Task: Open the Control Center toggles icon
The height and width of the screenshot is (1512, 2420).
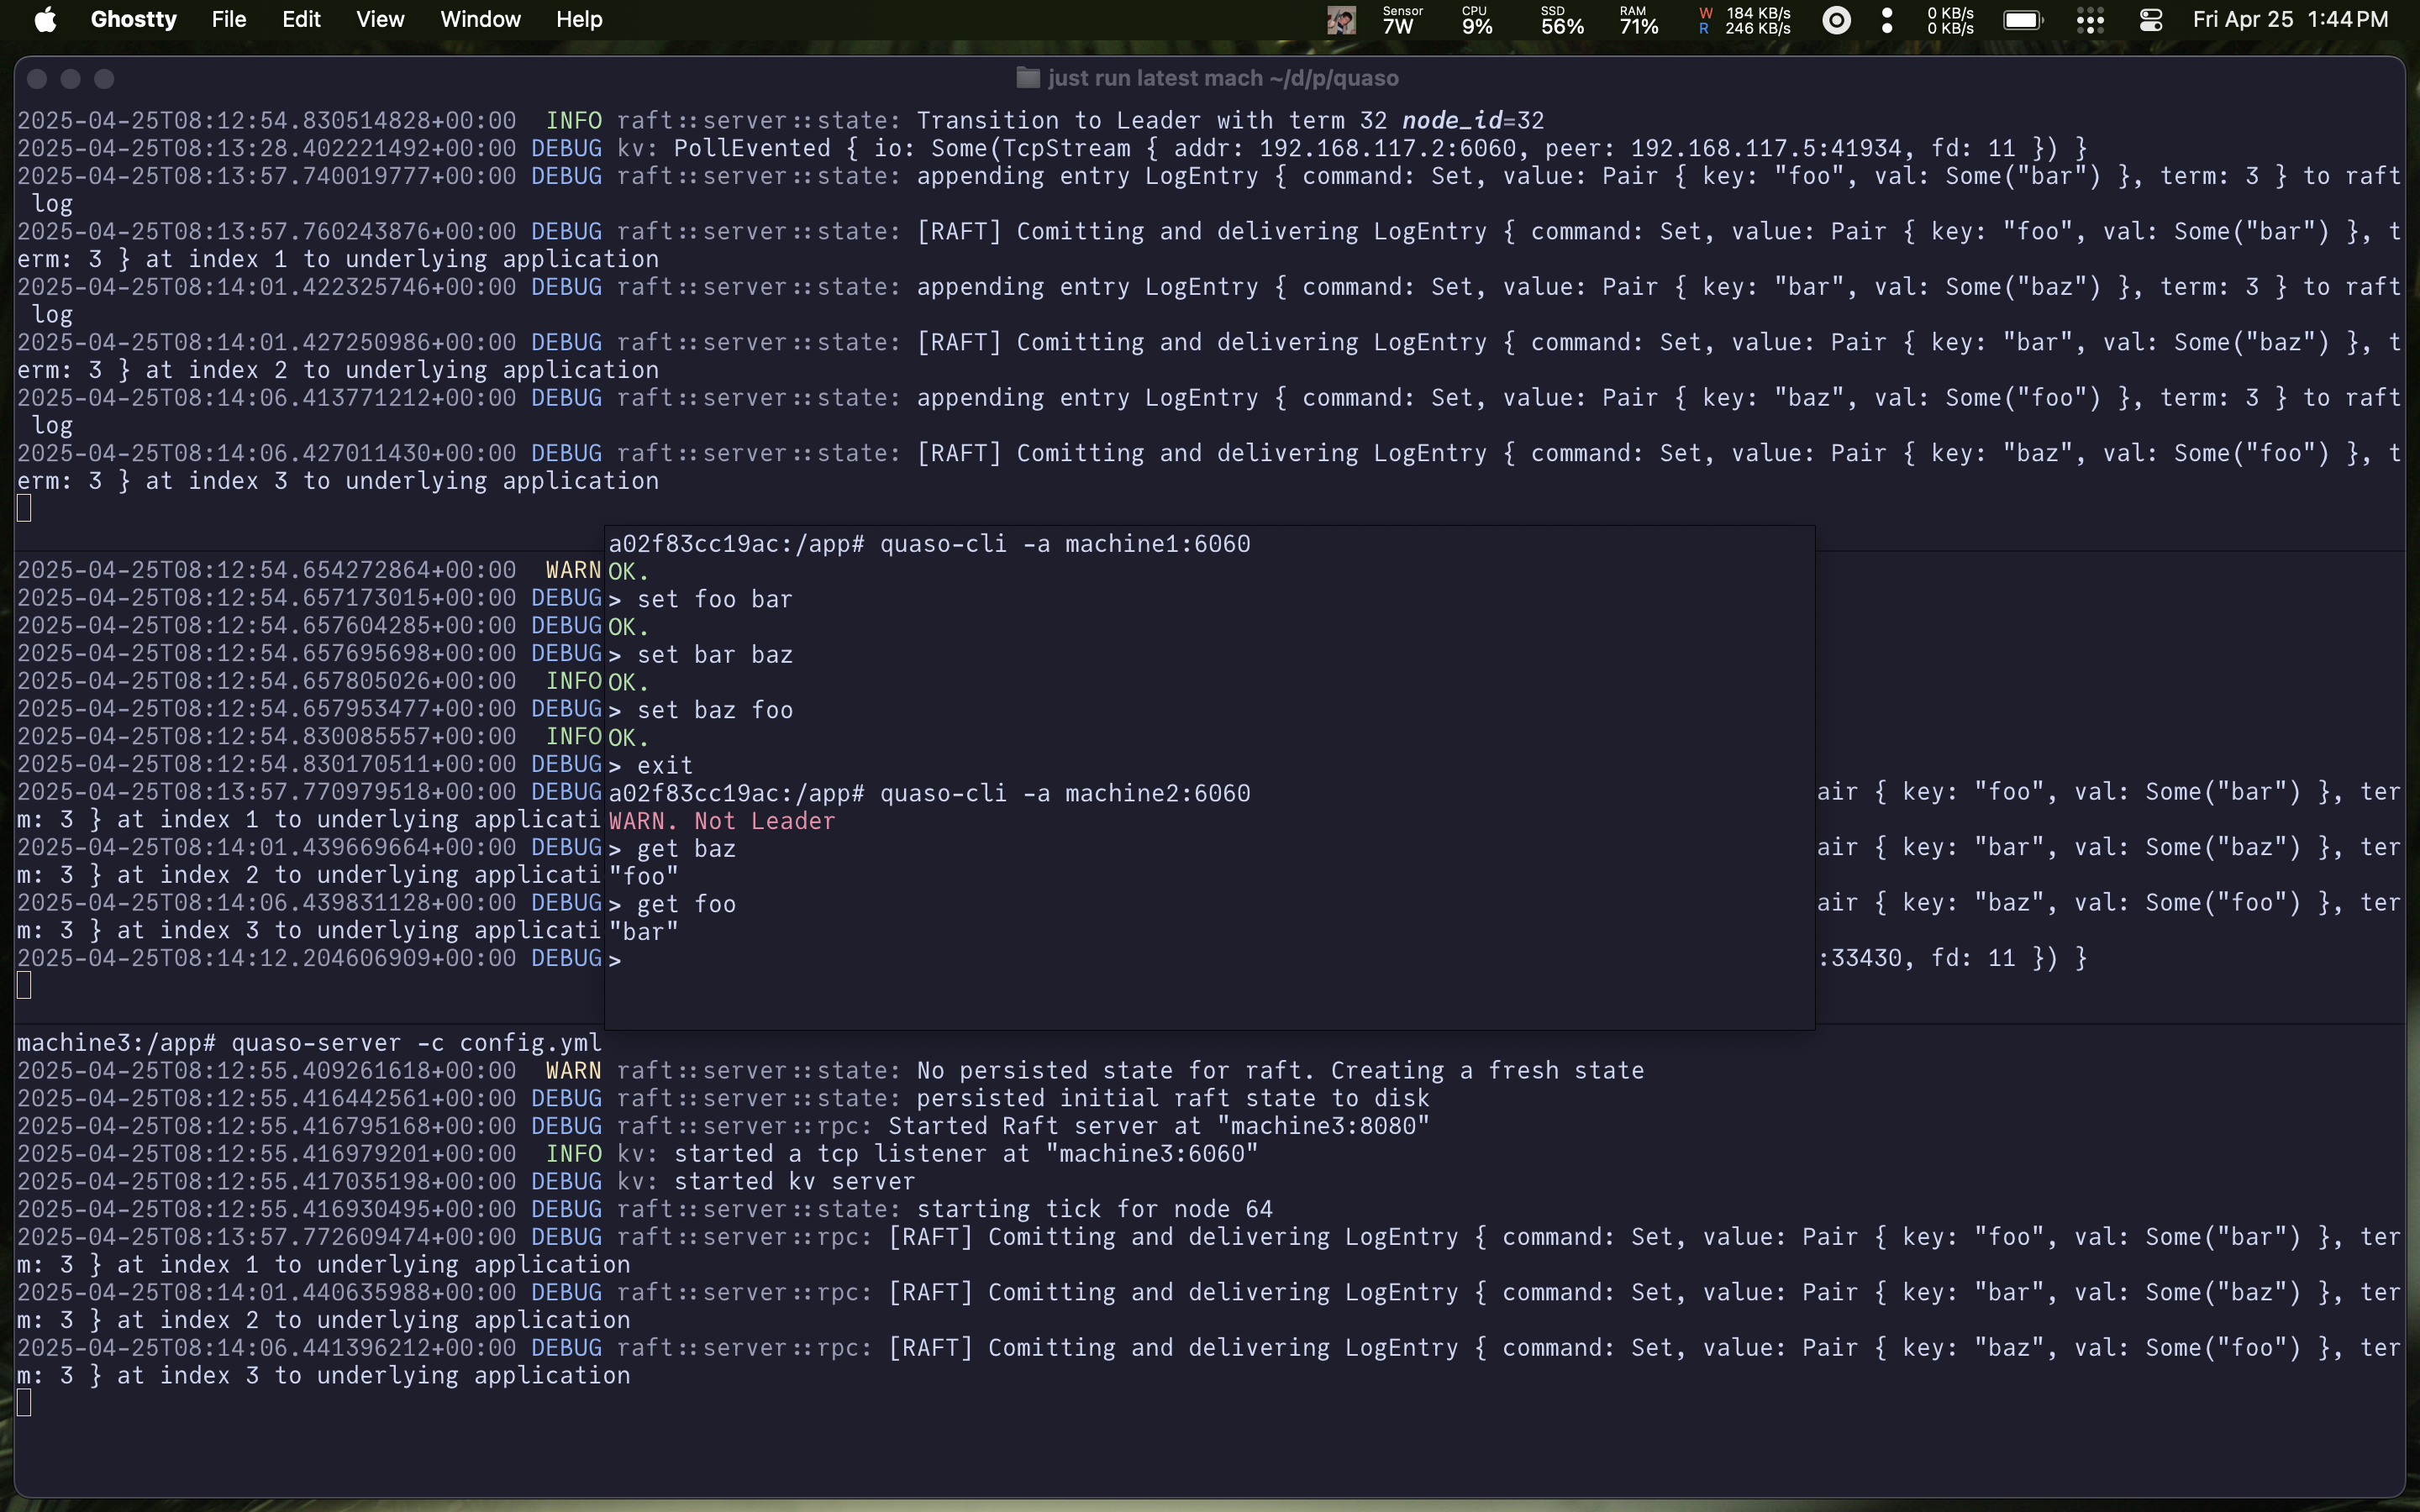Action: 2151,20
